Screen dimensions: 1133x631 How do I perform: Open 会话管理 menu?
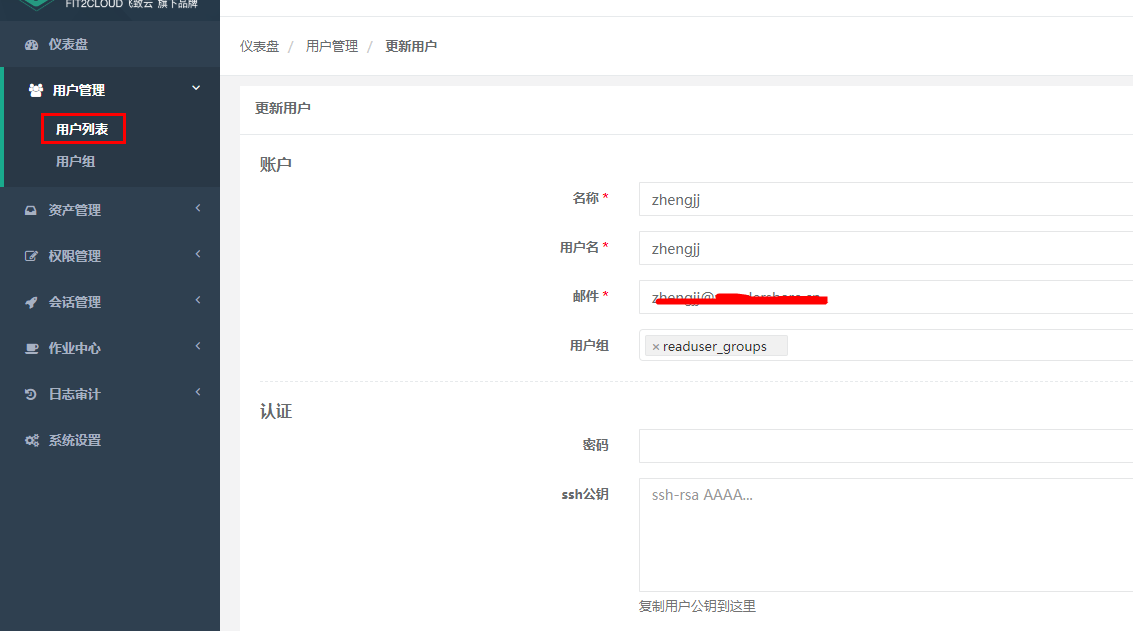(74, 302)
